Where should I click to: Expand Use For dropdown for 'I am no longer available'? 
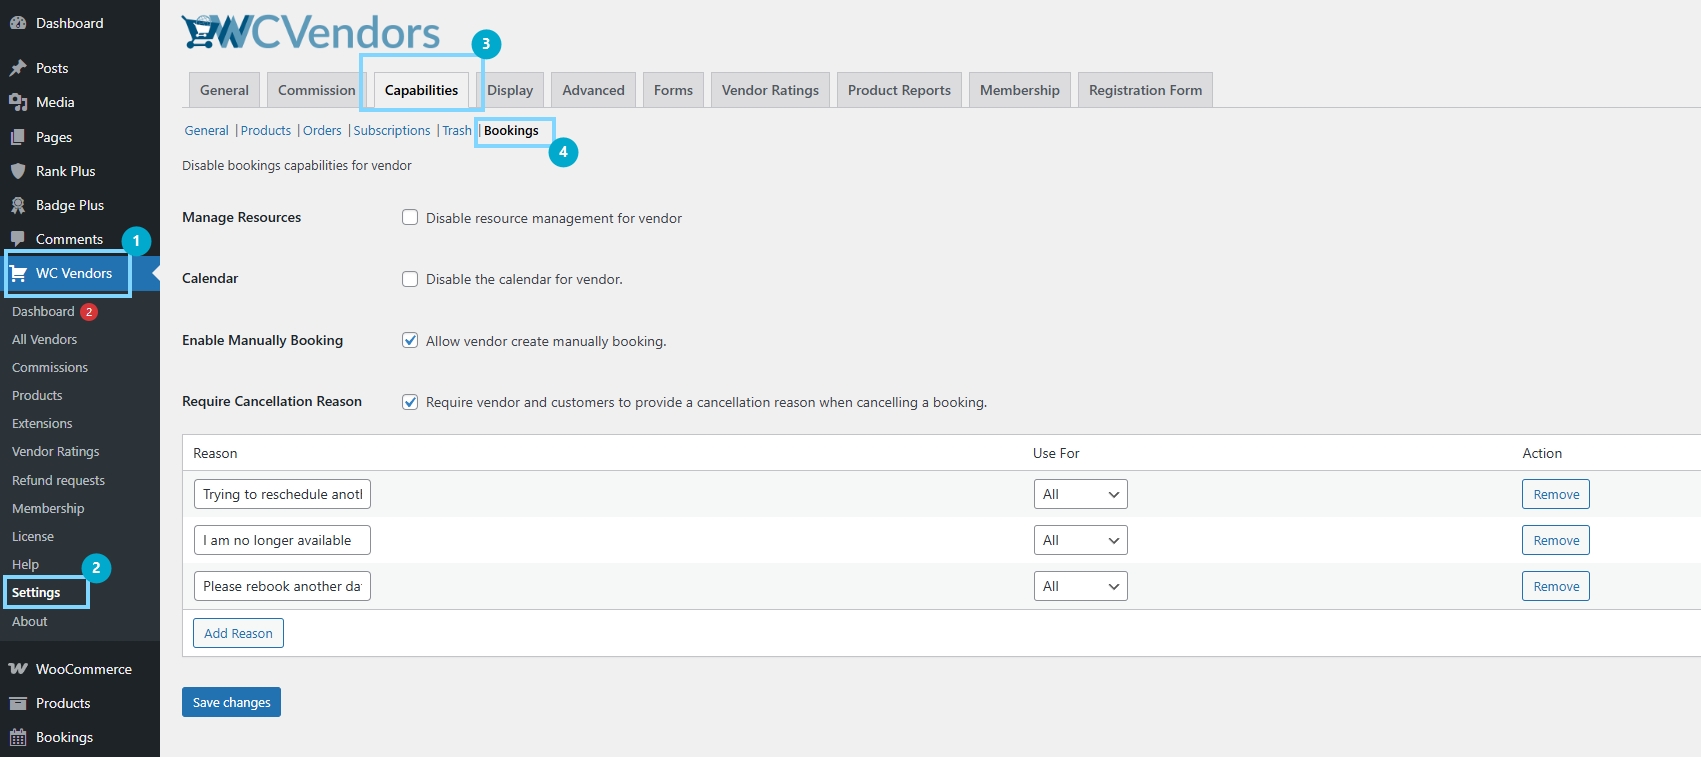[x=1080, y=540]
